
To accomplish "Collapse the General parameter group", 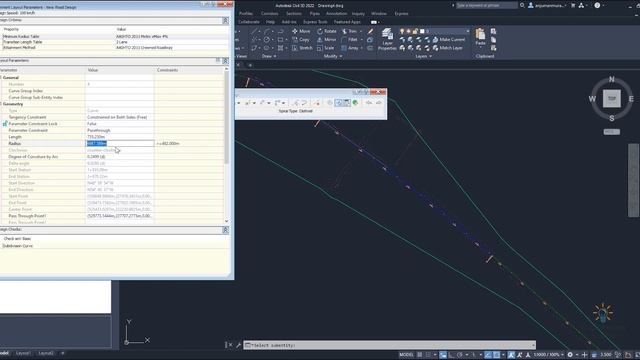I will (1, 78).
